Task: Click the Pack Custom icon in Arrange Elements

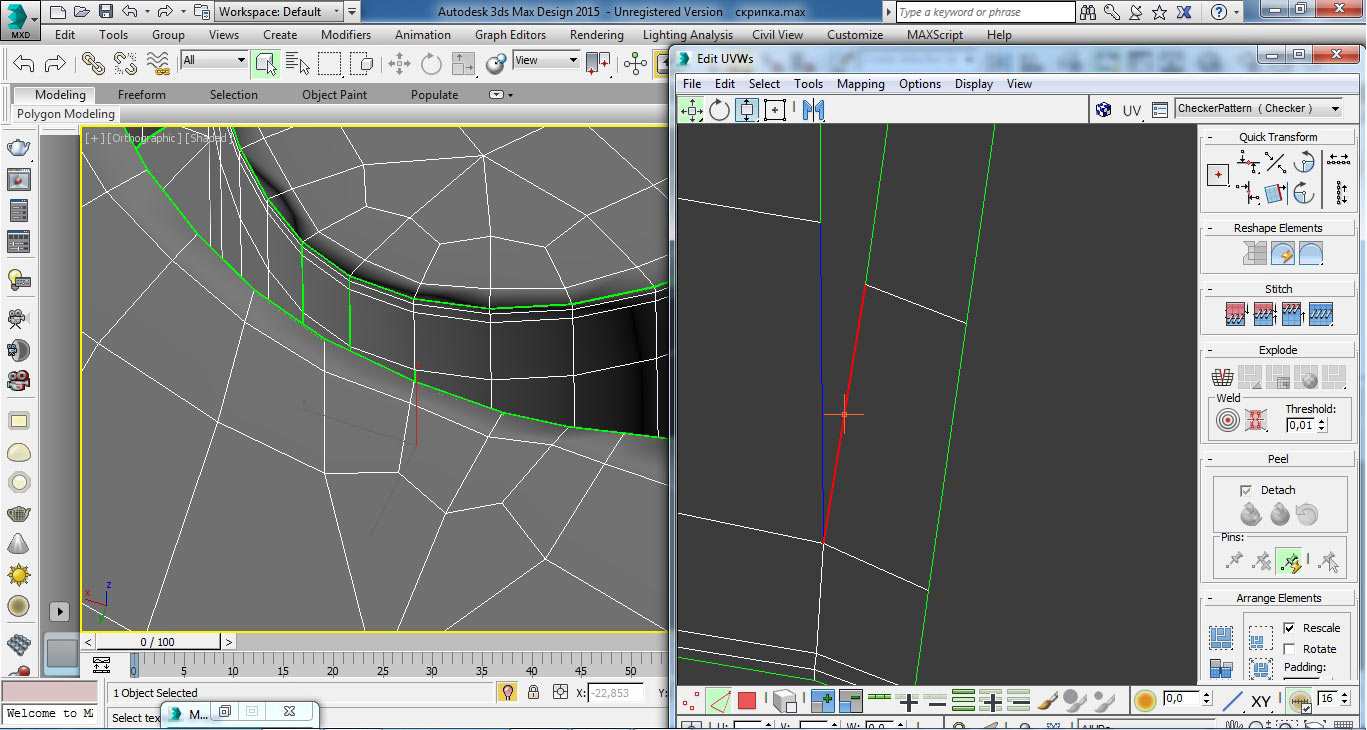Action: click(1220, 637)
